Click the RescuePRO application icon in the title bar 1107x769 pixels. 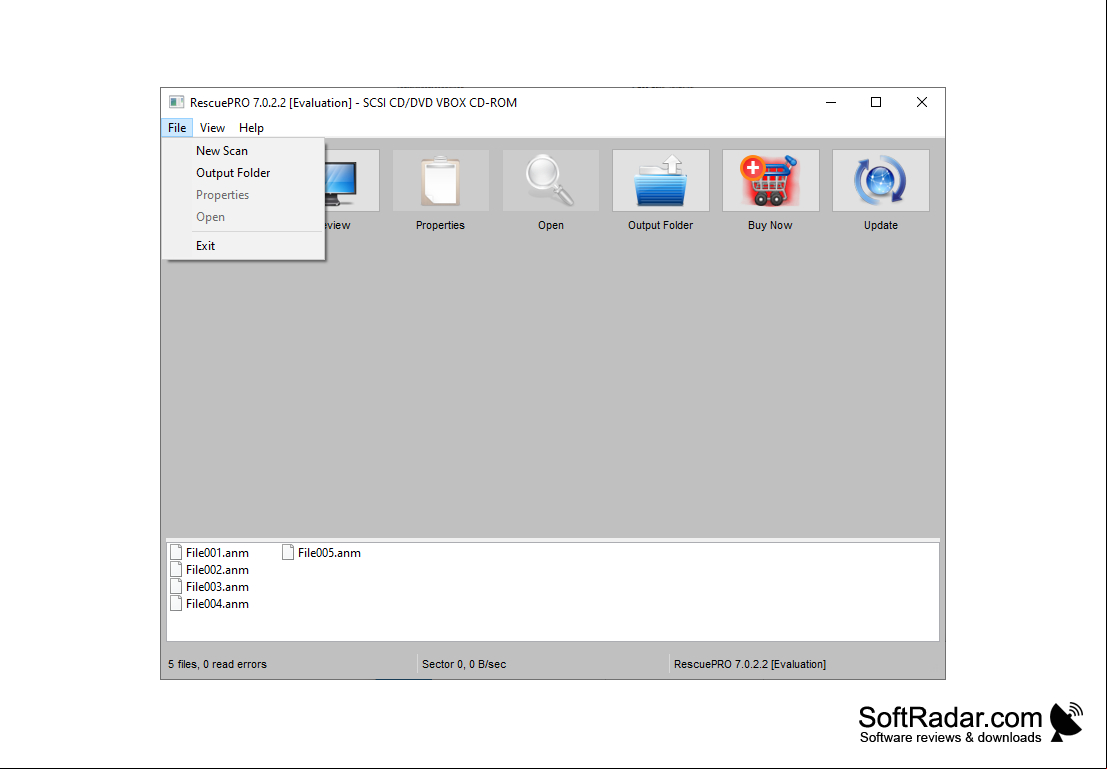coord(176,102)
